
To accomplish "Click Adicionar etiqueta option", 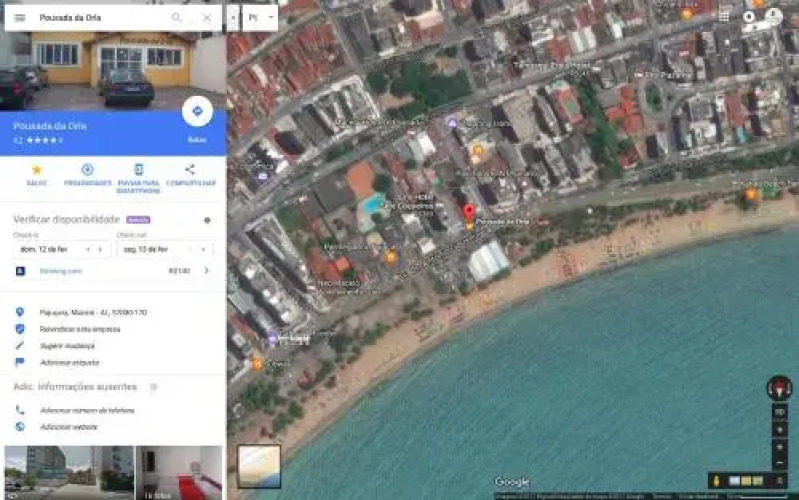I will coord(69,362).
